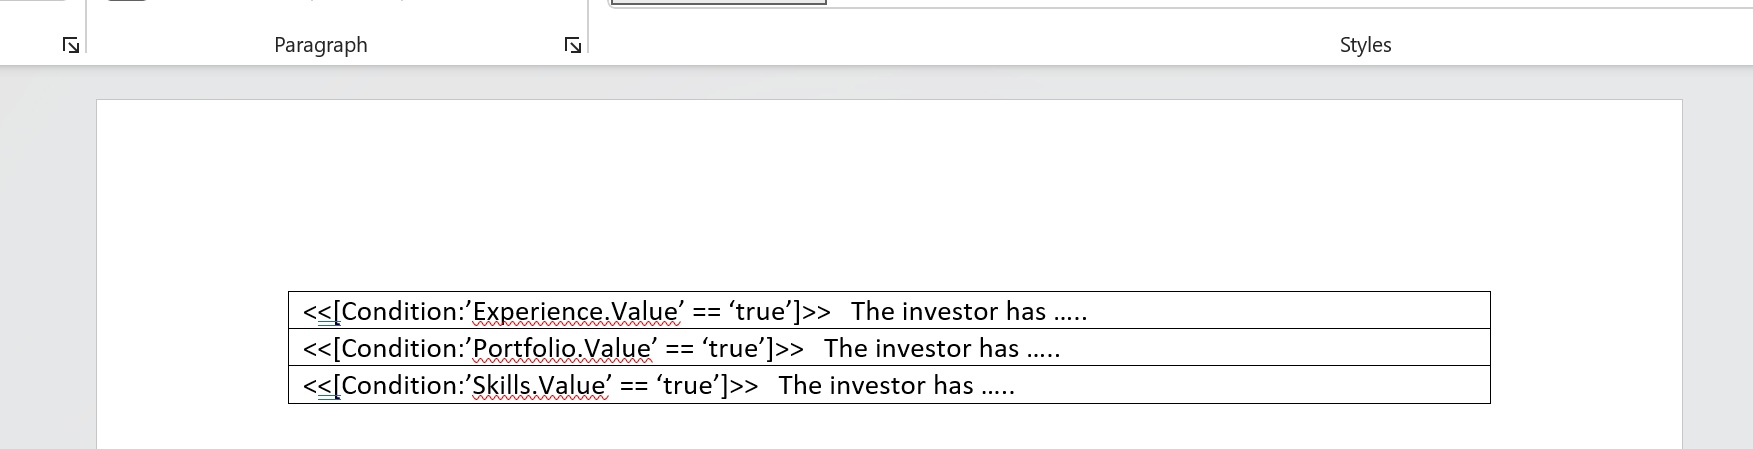Click 'The investor has' in Experience row
Viewport: 1753px width, 449px height.
click(x=948, y=312)
